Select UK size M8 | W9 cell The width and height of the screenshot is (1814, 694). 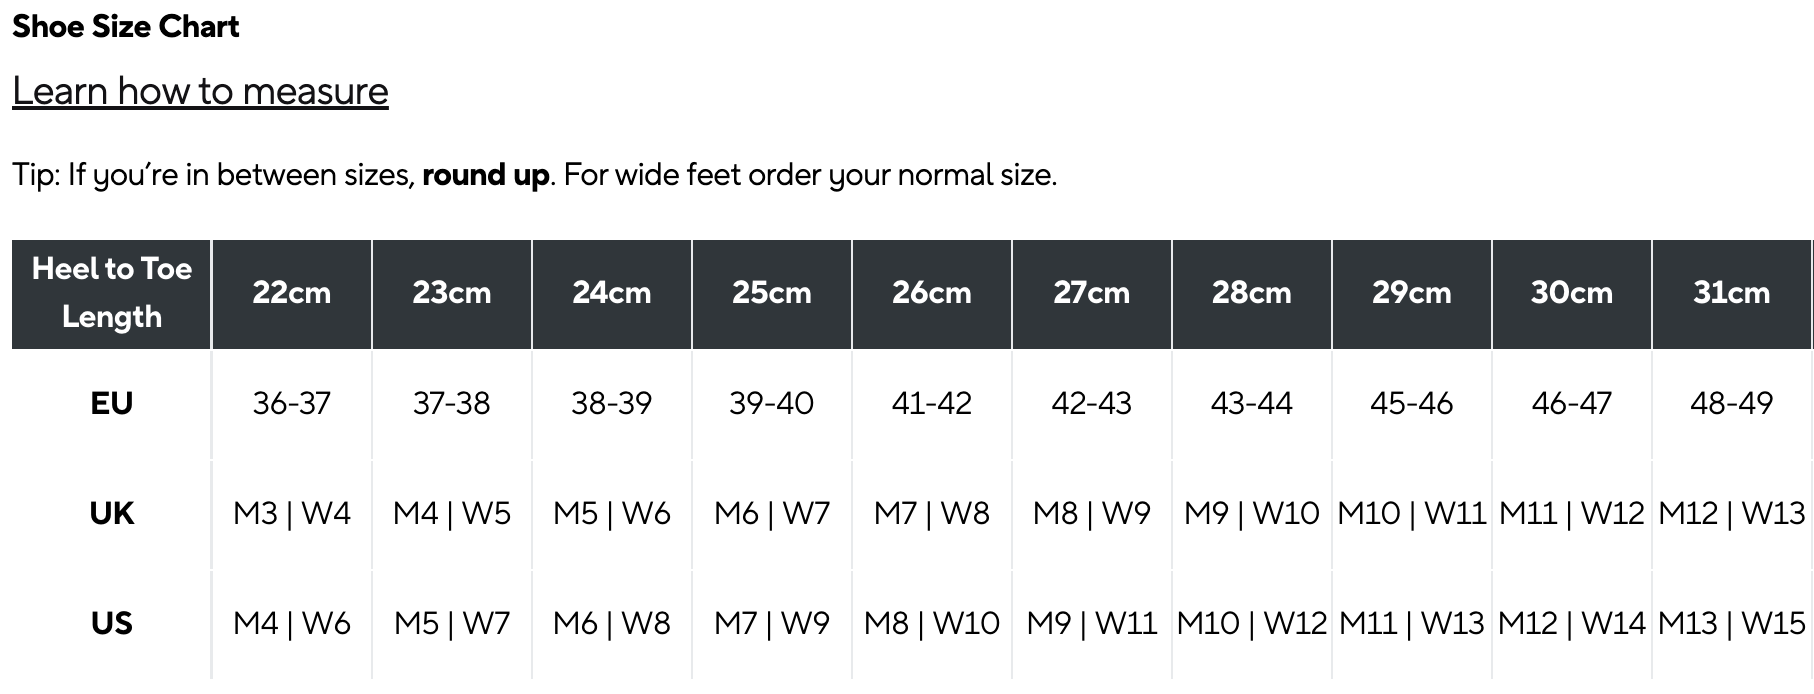click(x=1091, y=513)
